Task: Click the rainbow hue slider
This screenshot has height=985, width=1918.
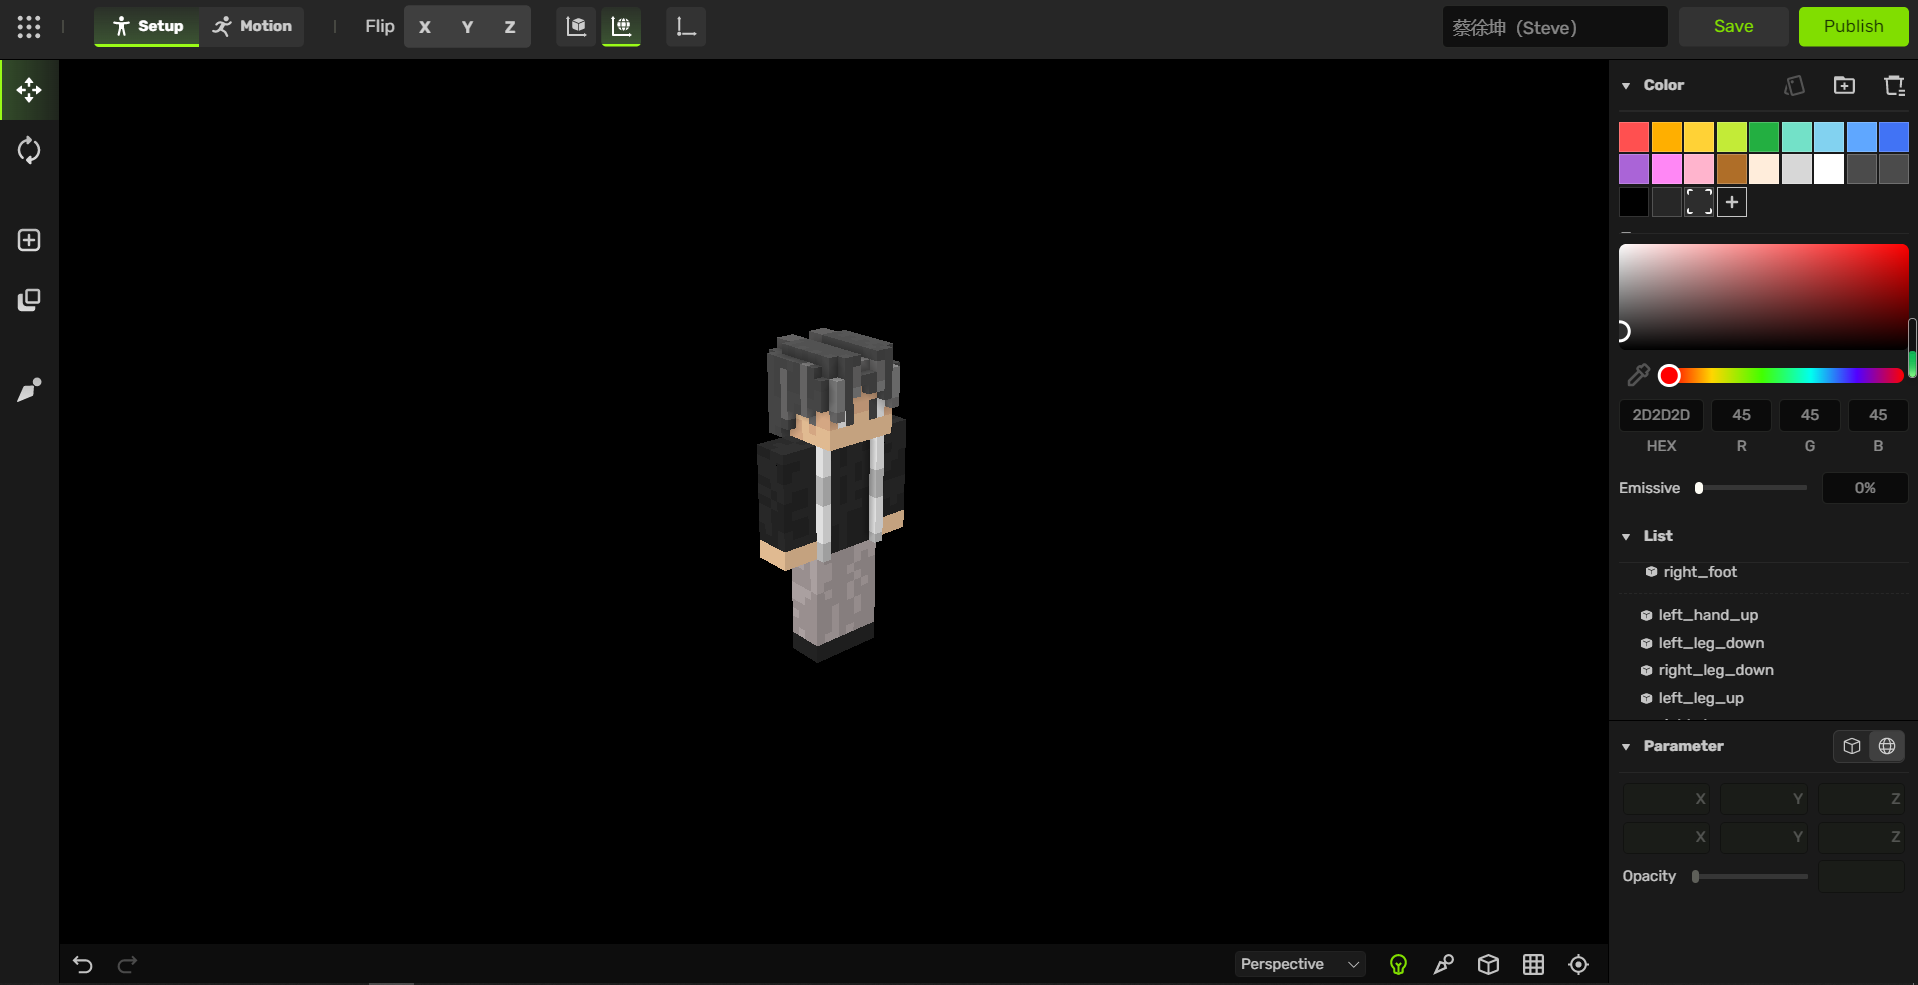Action: point(1781,376)
